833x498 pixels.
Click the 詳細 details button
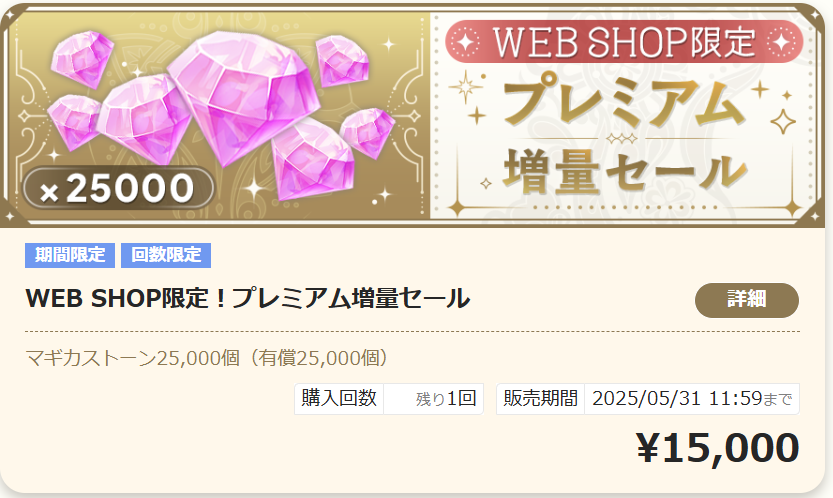tap(746, 300)
